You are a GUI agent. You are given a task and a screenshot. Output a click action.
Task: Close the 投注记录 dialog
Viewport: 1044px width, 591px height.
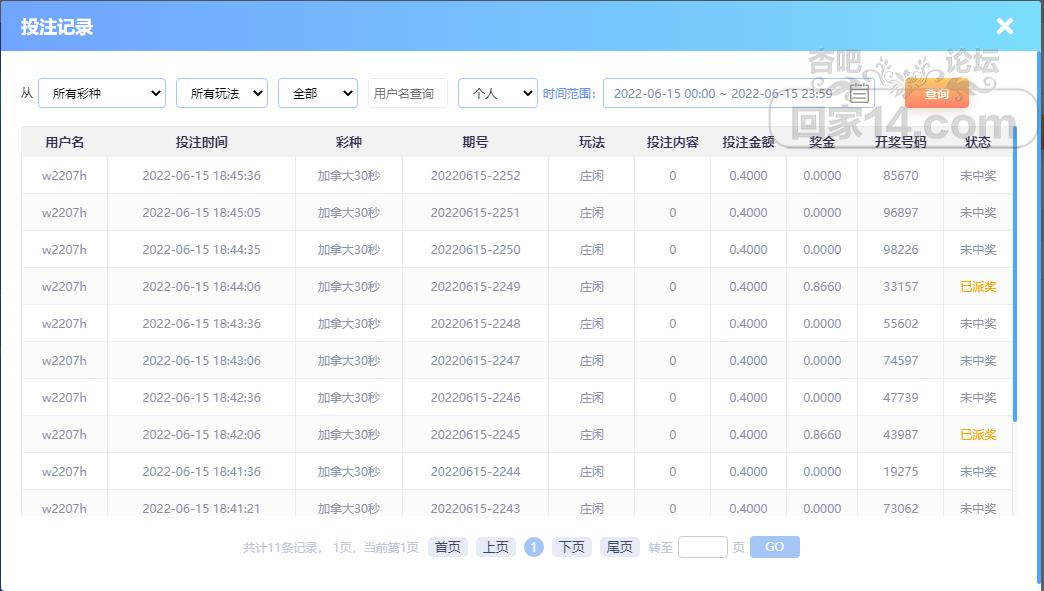coord(1004,27)
